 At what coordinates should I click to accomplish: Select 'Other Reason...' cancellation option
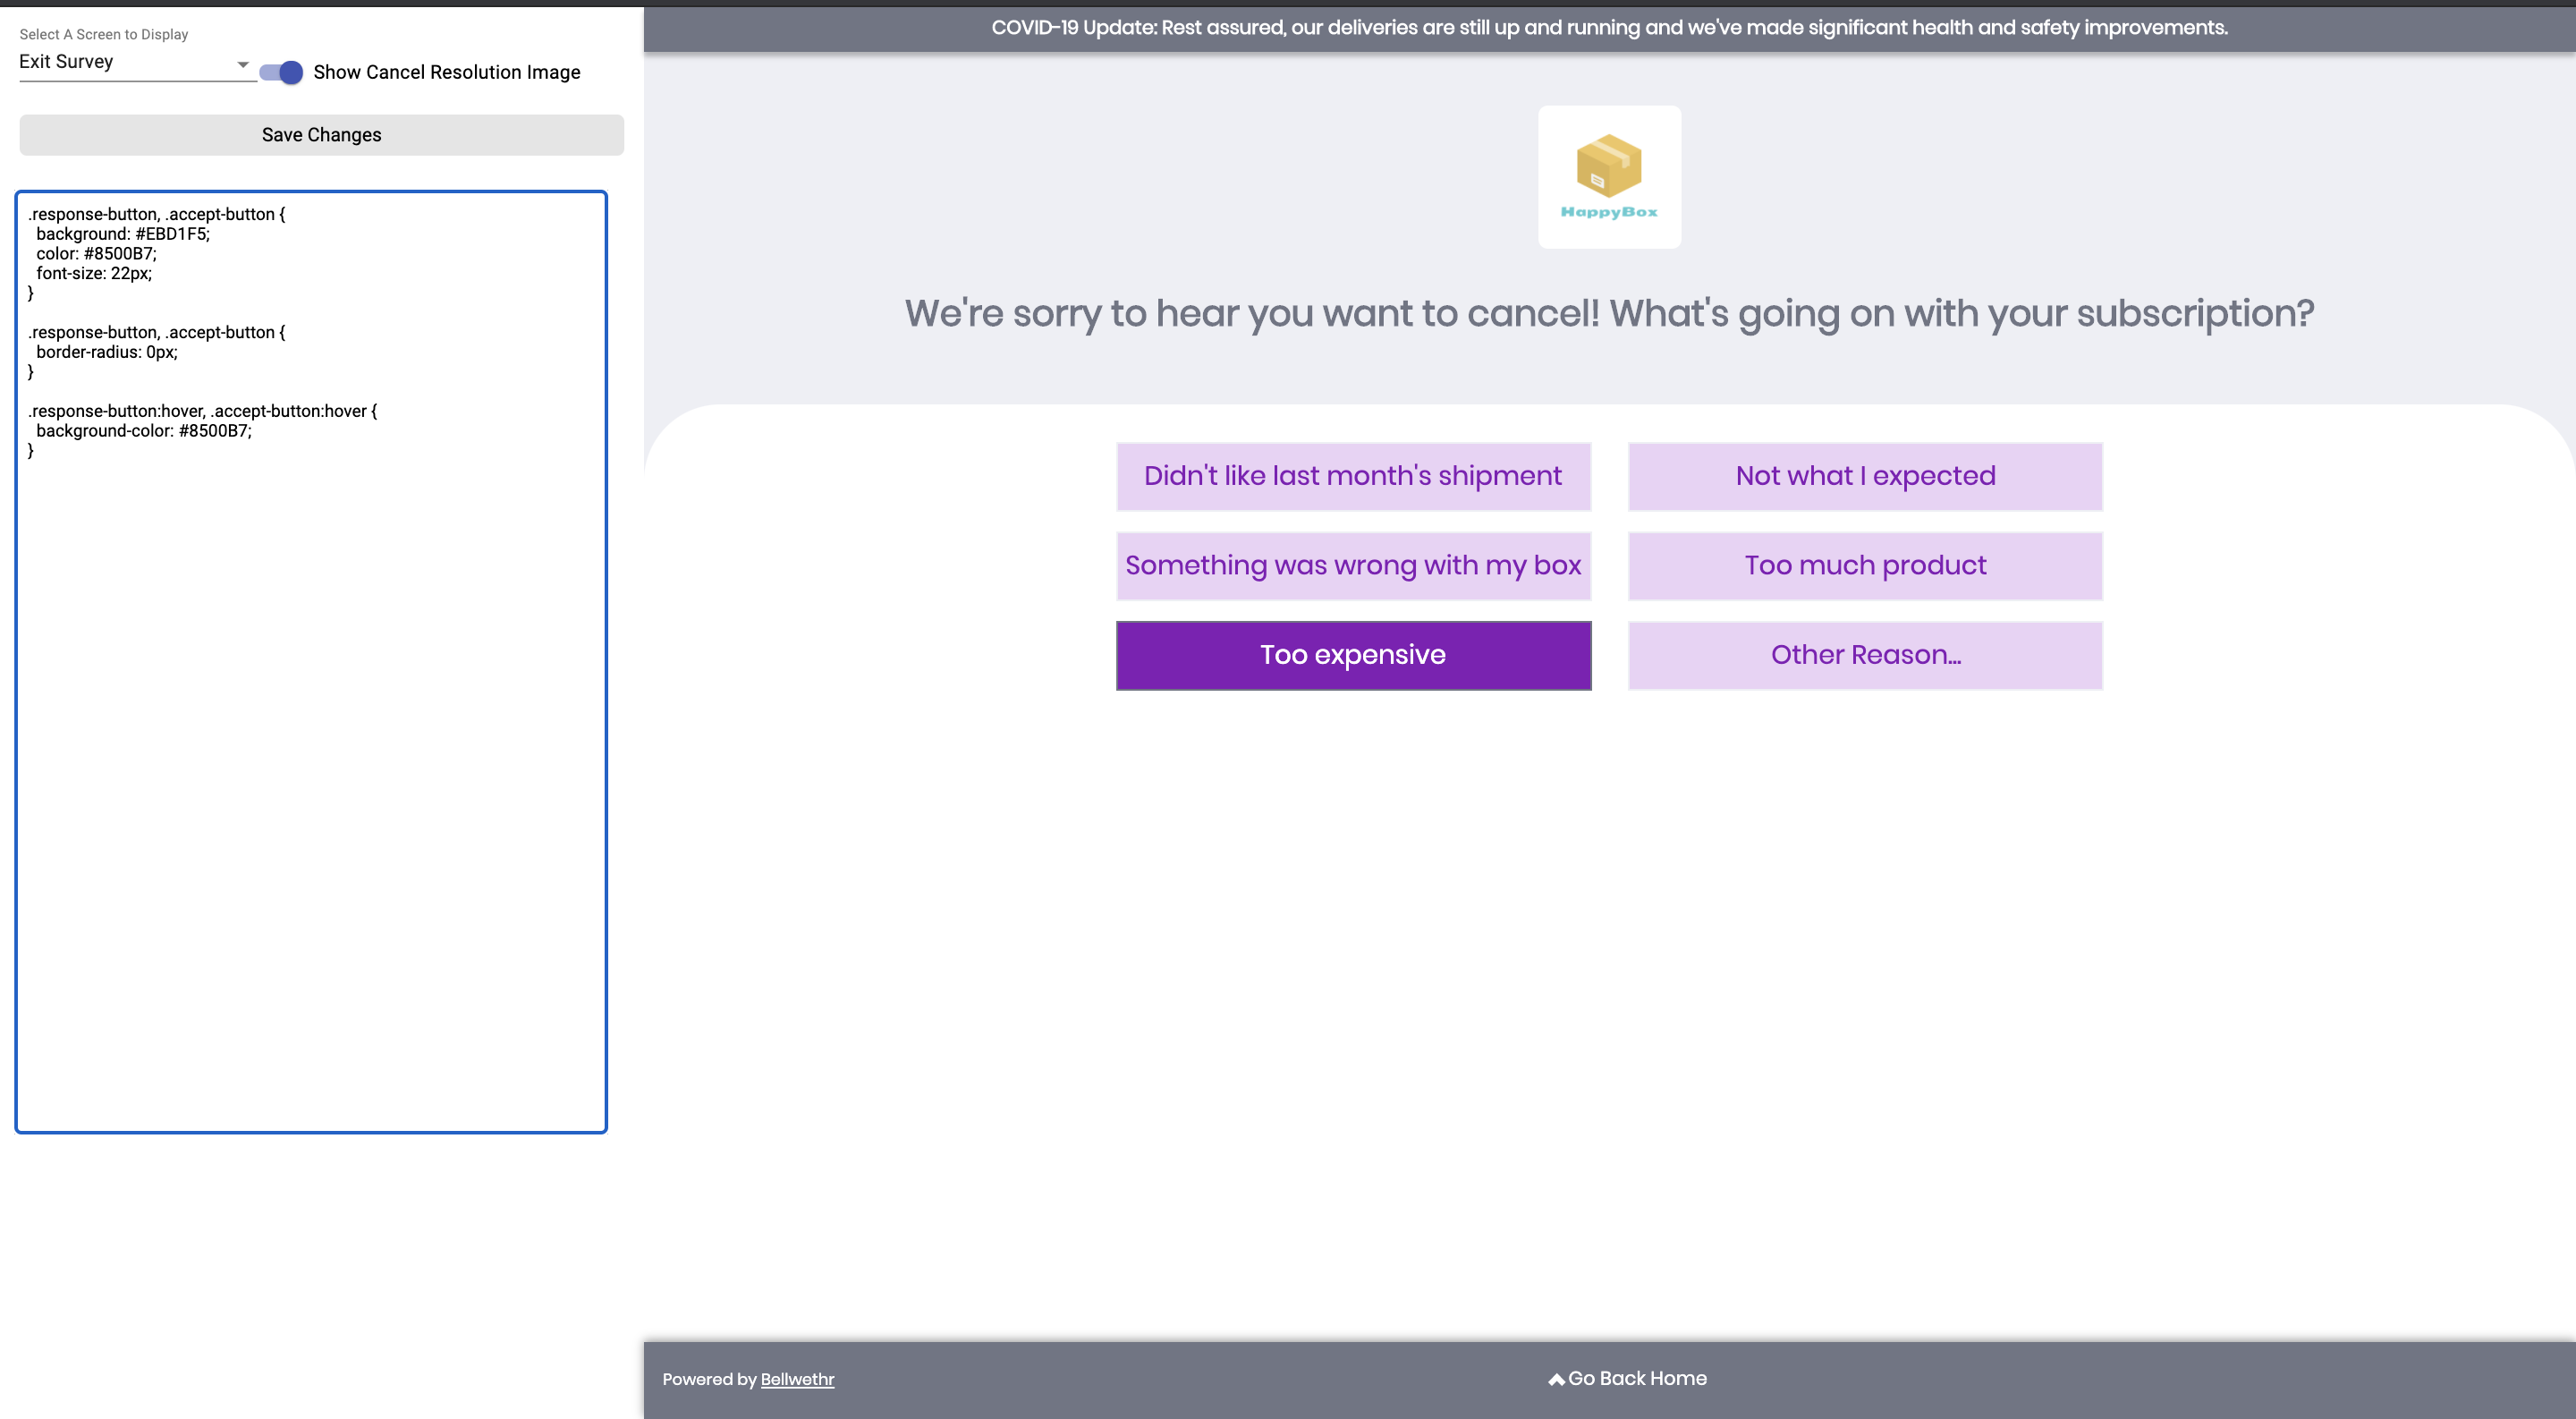pos(1865,653)
